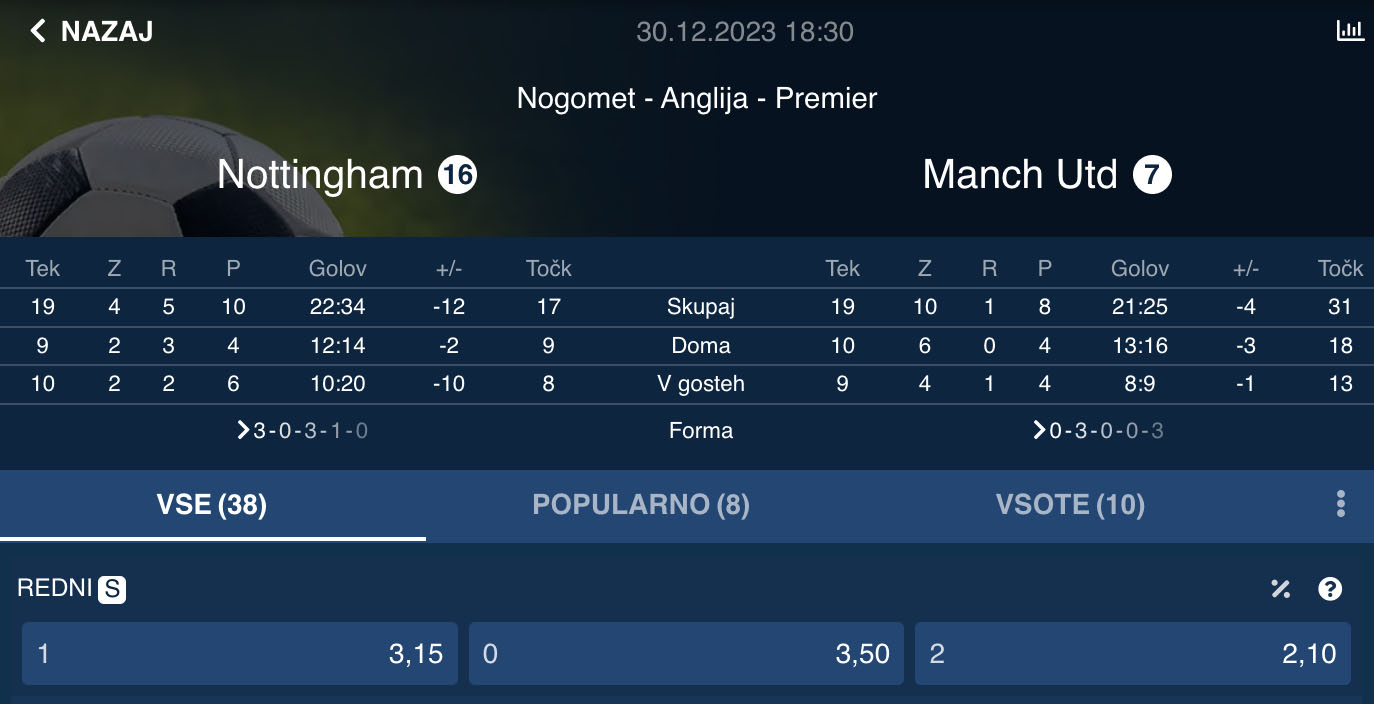Click Nottingham's rank 16 badge

457,176
